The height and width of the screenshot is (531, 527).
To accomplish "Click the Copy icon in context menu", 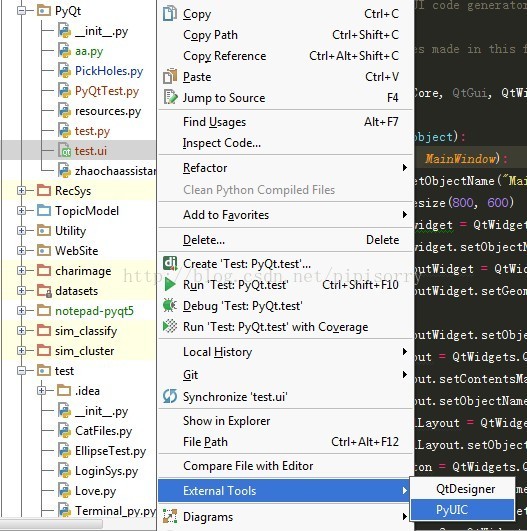I will click(170, 14).
